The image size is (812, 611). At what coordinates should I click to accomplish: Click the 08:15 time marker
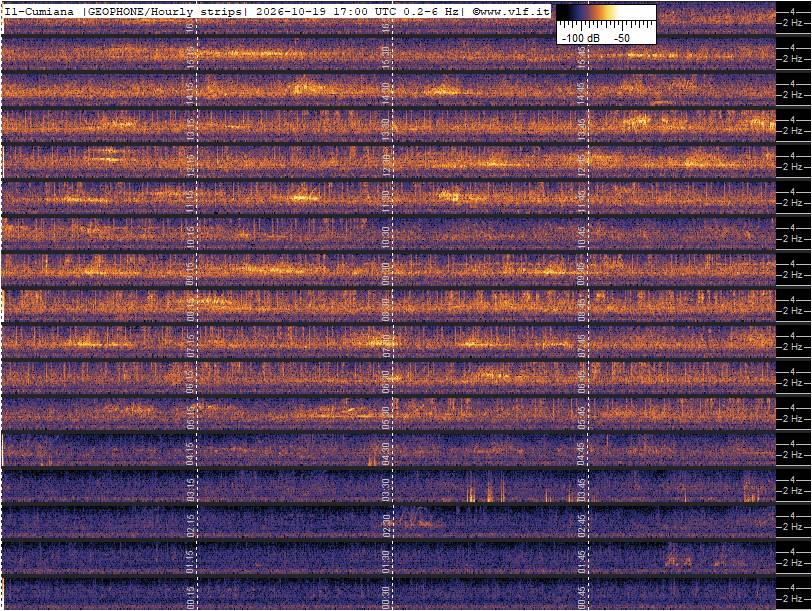click(190, 309)
